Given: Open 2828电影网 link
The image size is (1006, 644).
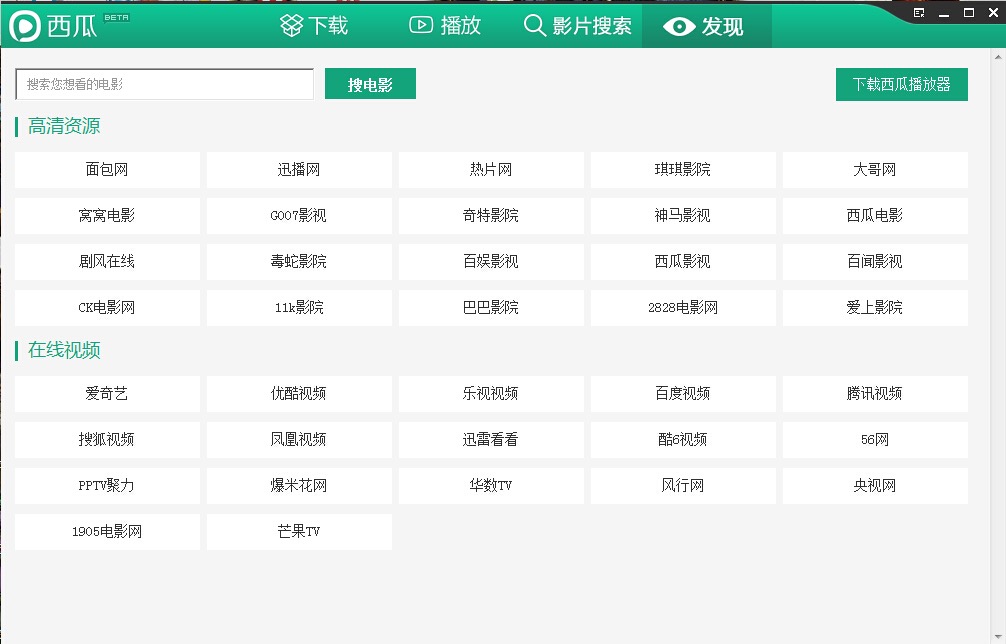Looking at the screenshot, I should [683, 308].
